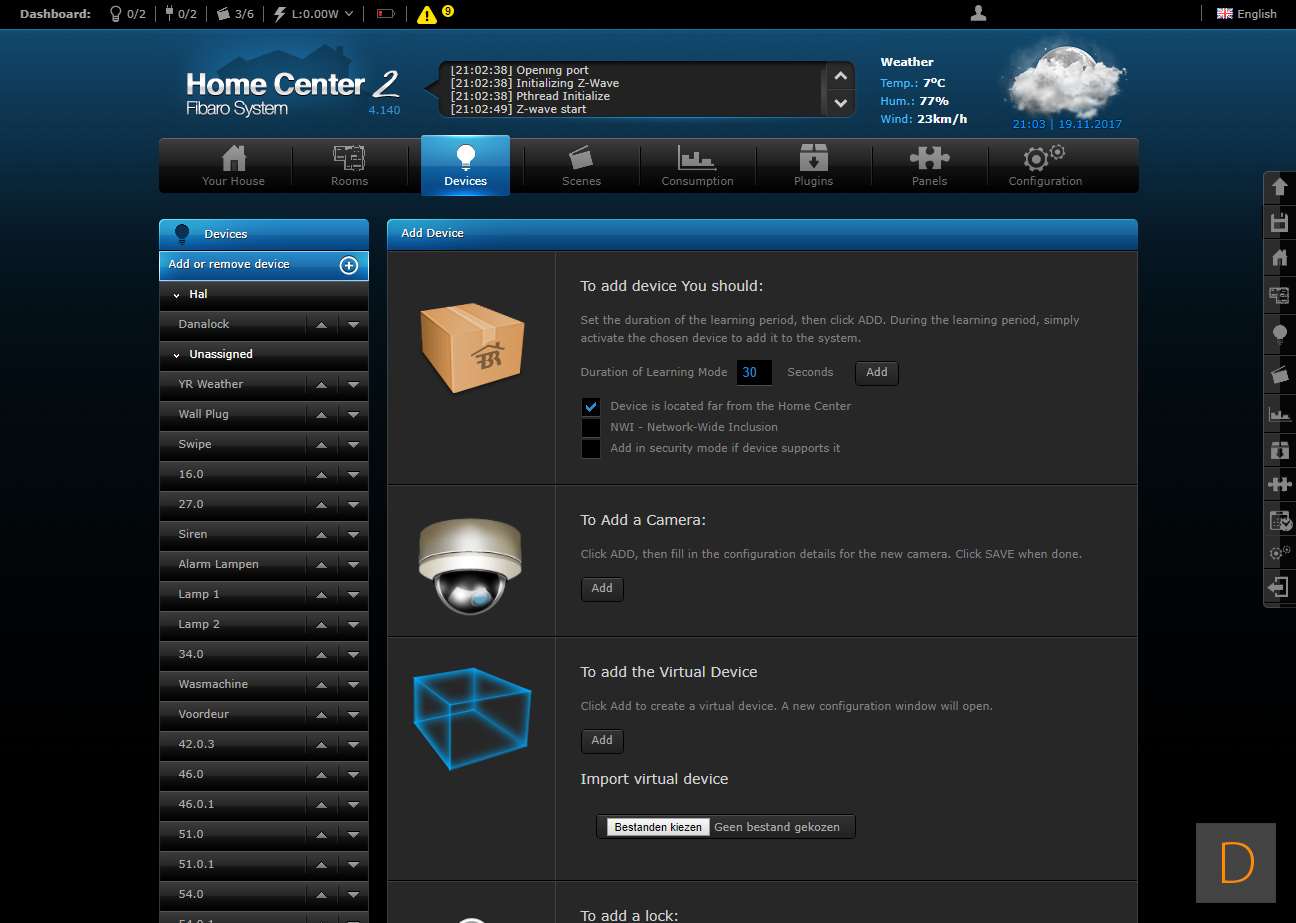Viewport: 1296px width, 923px height.
Task: Open the Consumption tab
Action: (x=697, y=165)
